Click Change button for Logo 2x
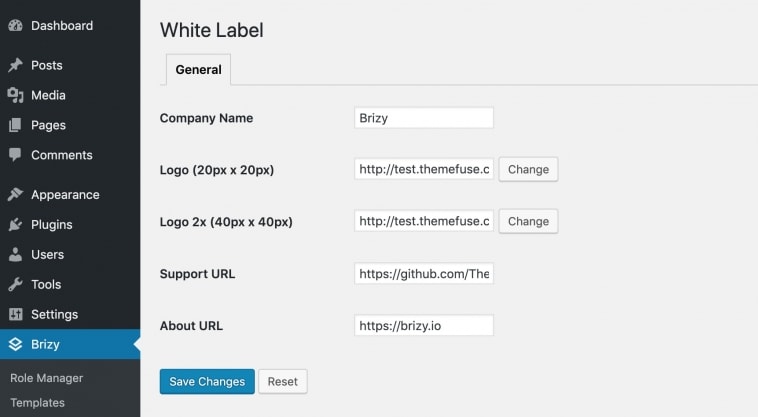This screenshot has width=758, height=417. pos(528,221)
